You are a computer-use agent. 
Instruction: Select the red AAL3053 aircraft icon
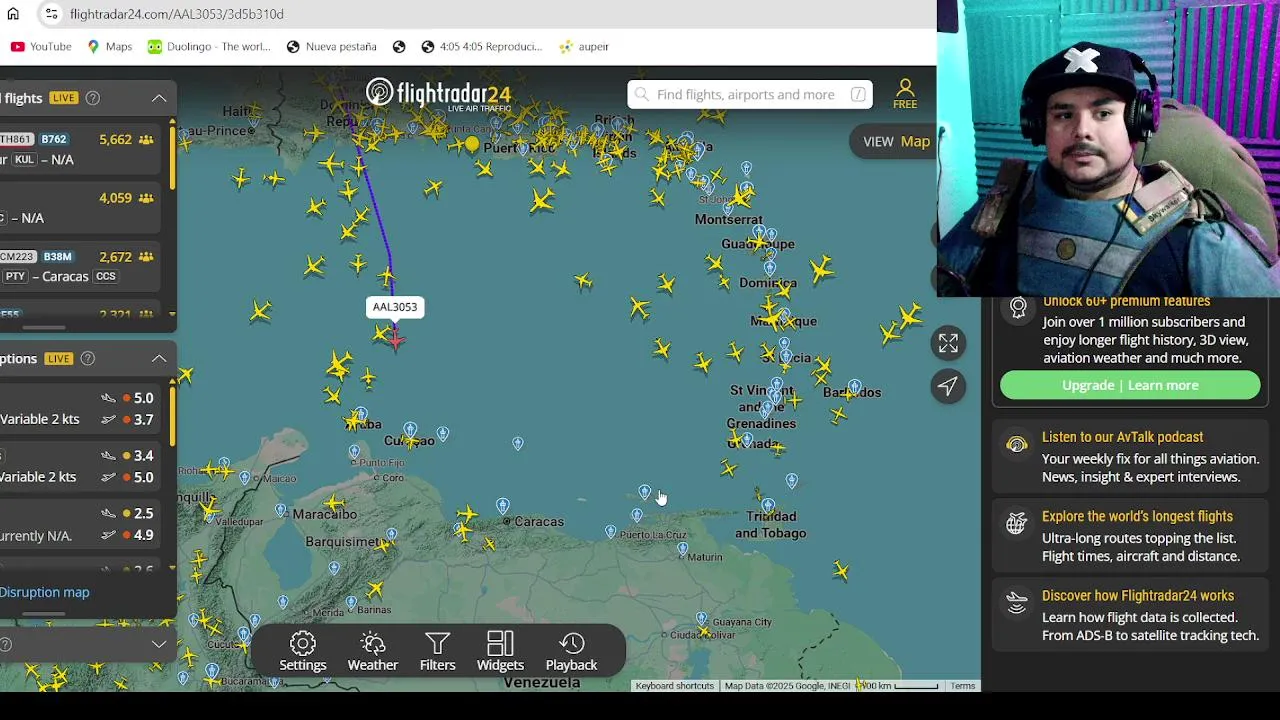[x=395, y=340]
